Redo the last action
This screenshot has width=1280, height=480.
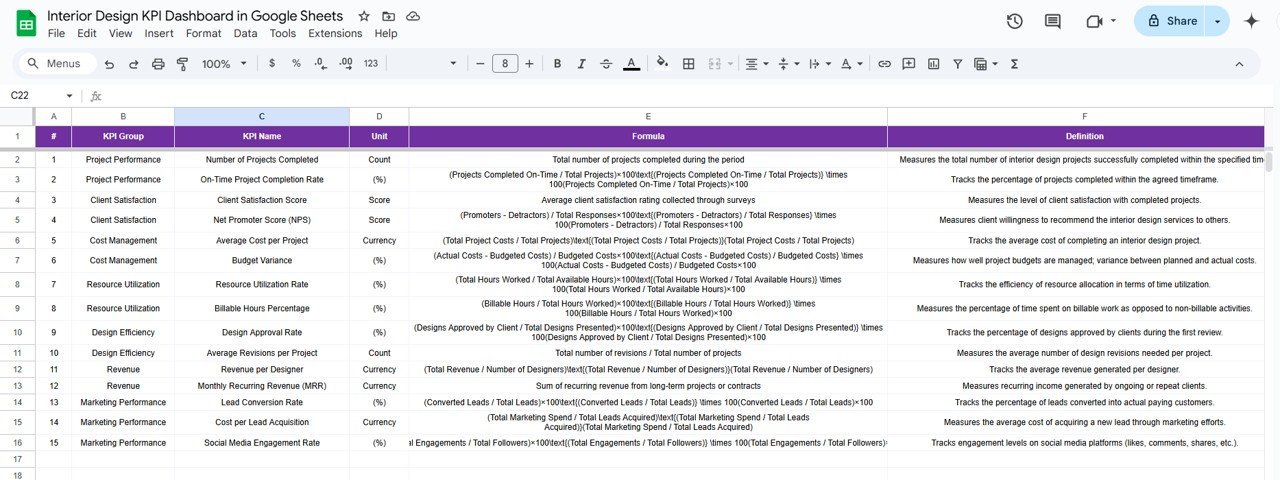click(x=134, y=64)
